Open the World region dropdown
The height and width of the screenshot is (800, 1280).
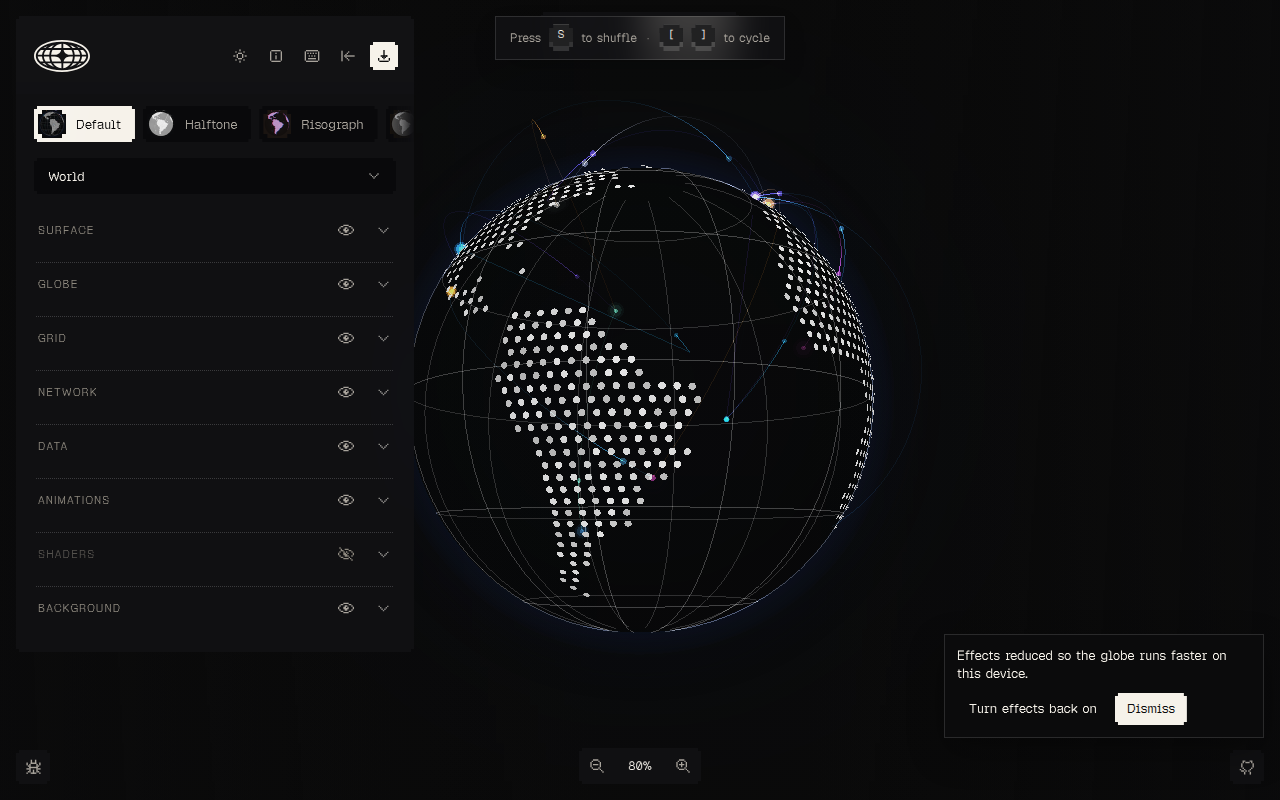pos(215,176)
